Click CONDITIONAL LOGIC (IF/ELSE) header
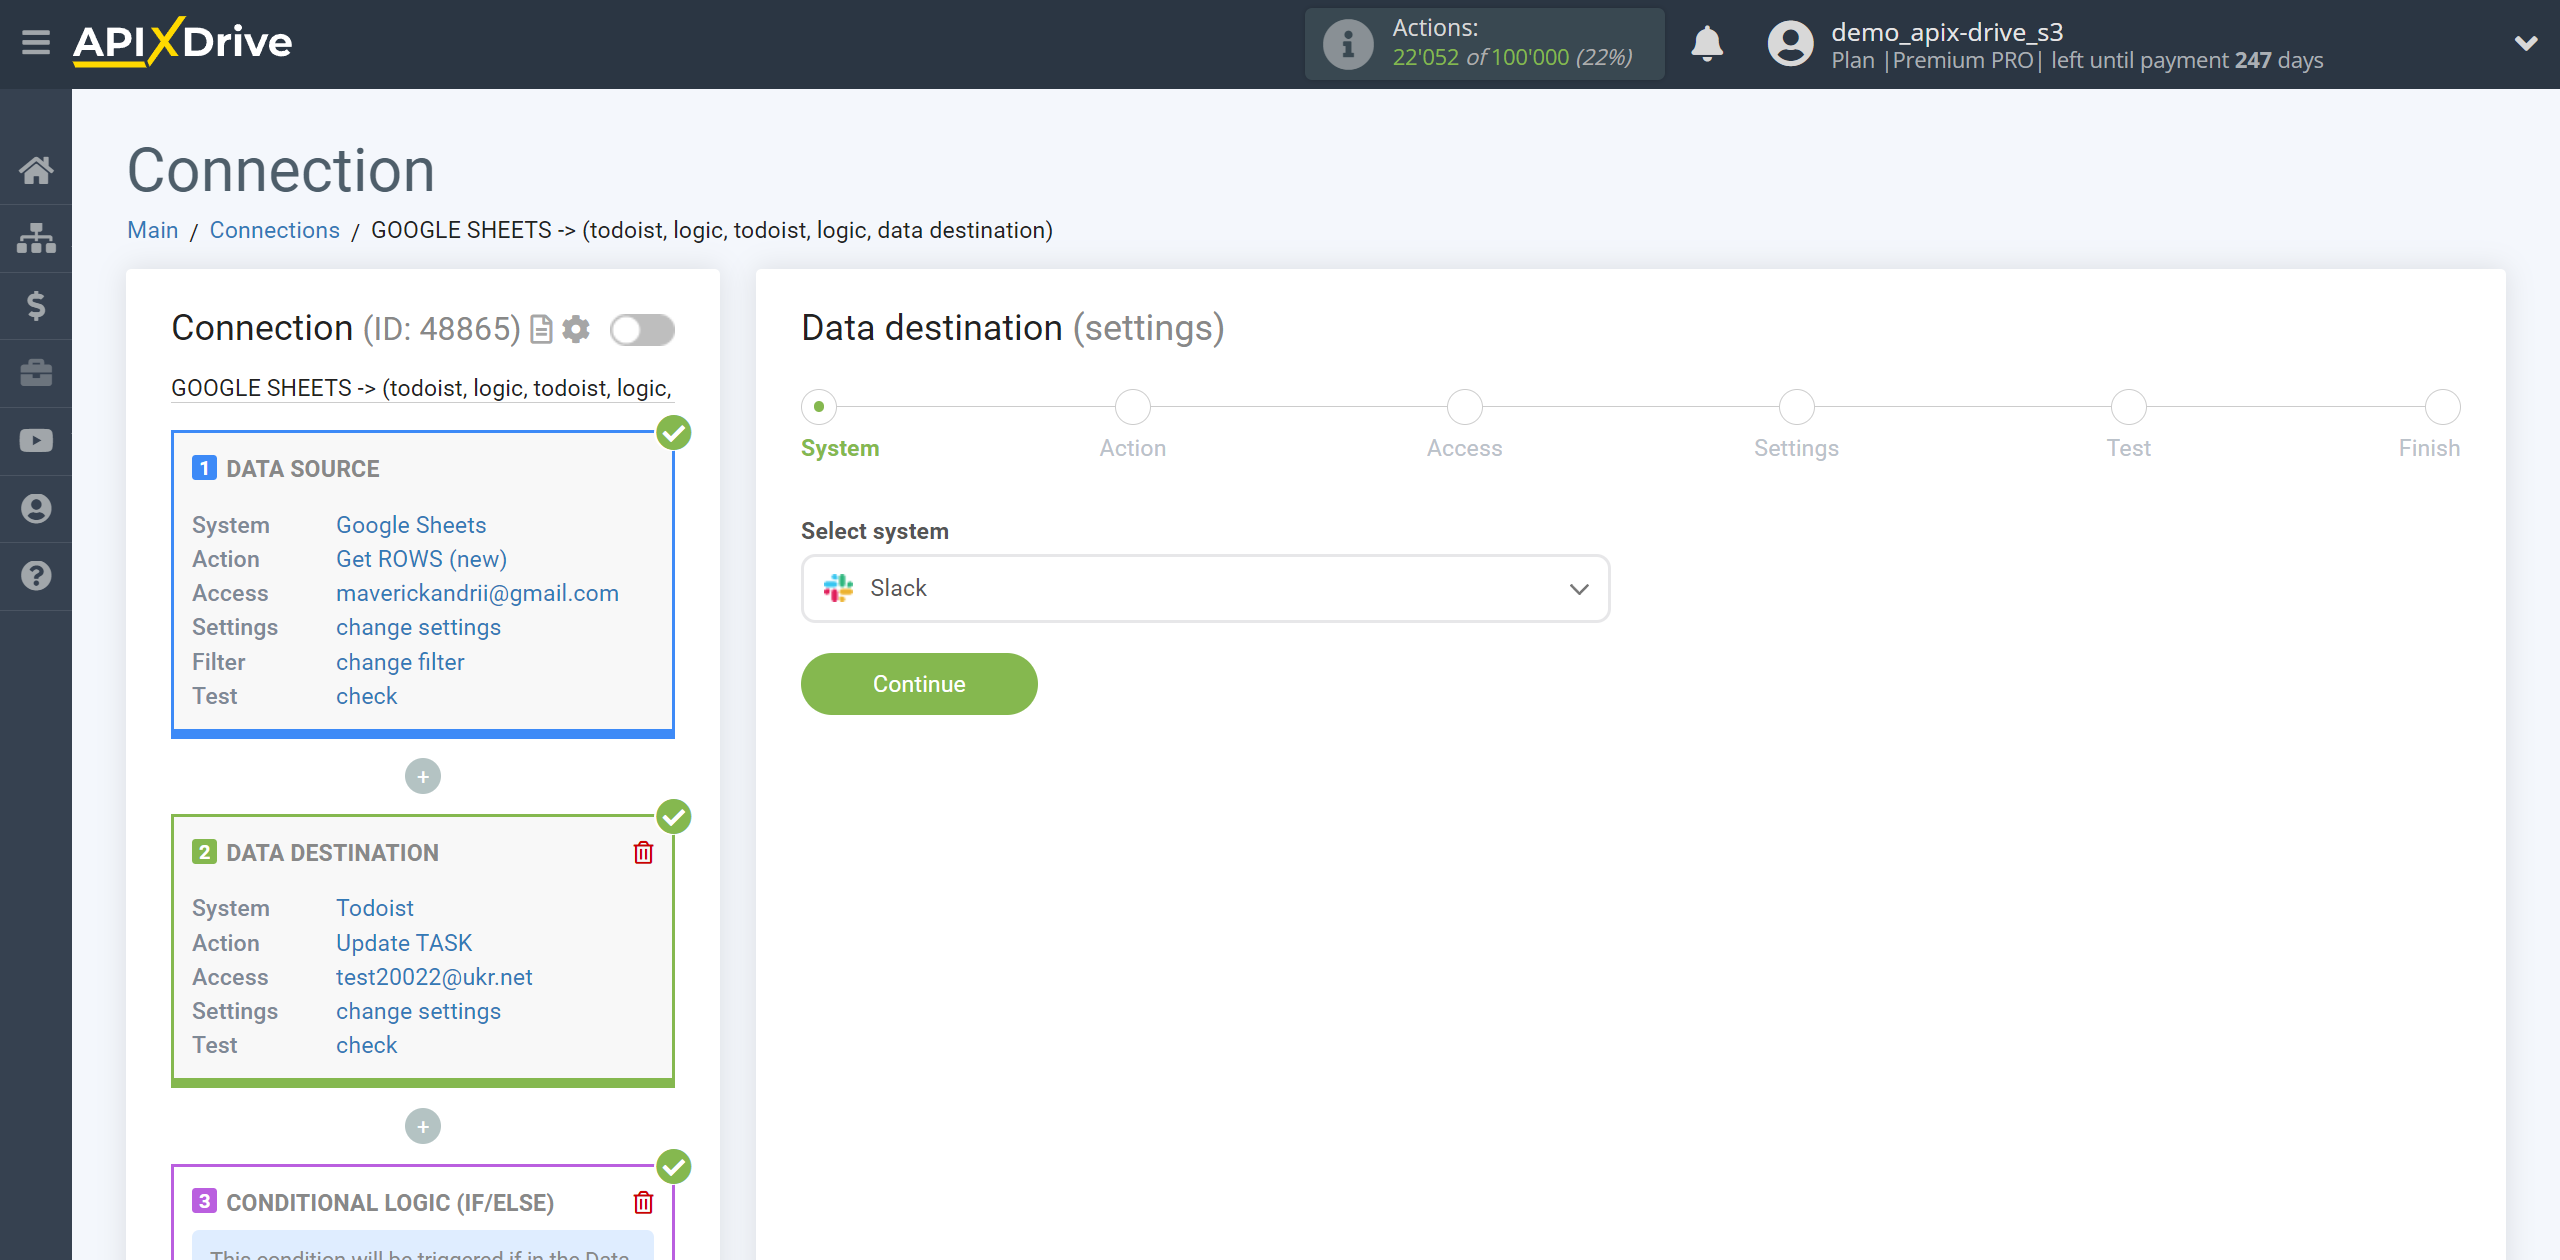The width and height of the screenshot is (2560, 1260). (390, 1203)
